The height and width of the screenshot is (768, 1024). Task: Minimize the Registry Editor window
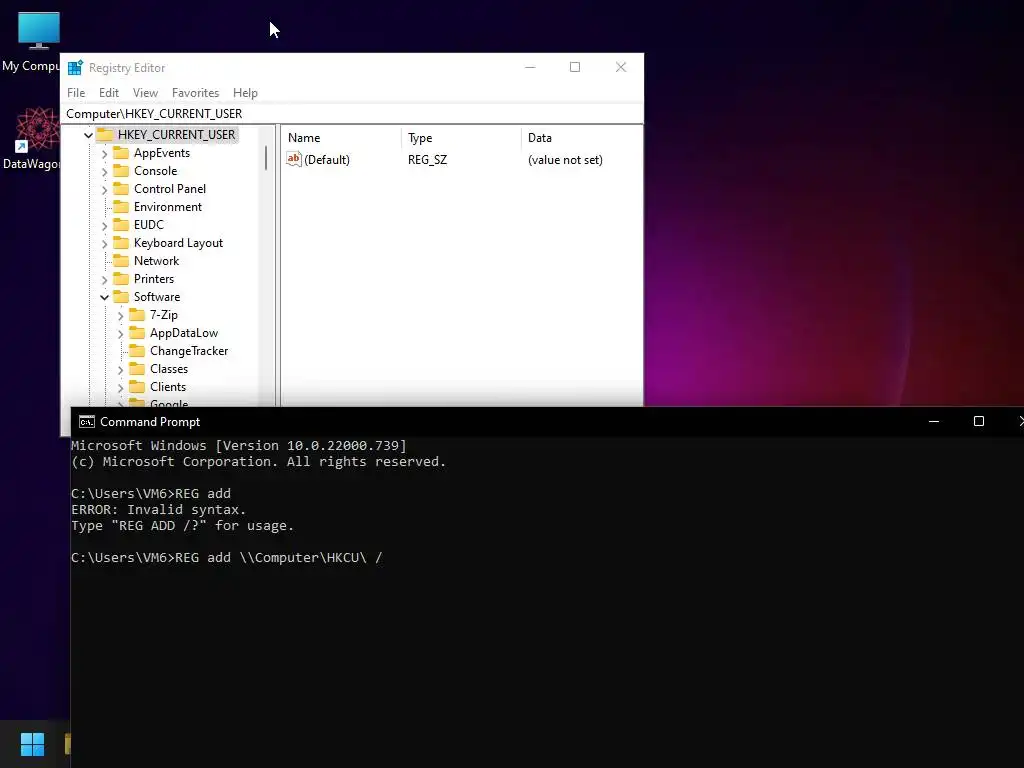point(530,67)
